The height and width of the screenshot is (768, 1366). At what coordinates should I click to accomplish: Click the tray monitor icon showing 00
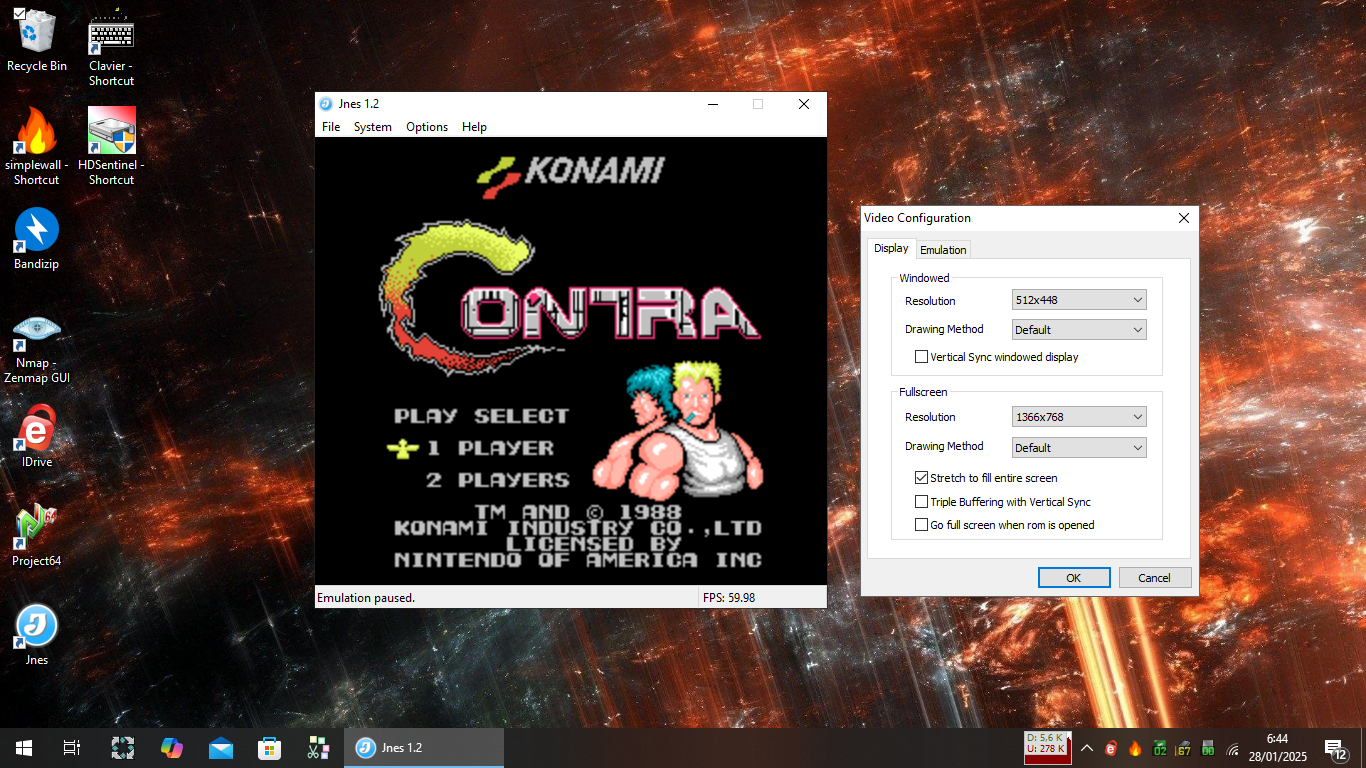point(1208,748)
